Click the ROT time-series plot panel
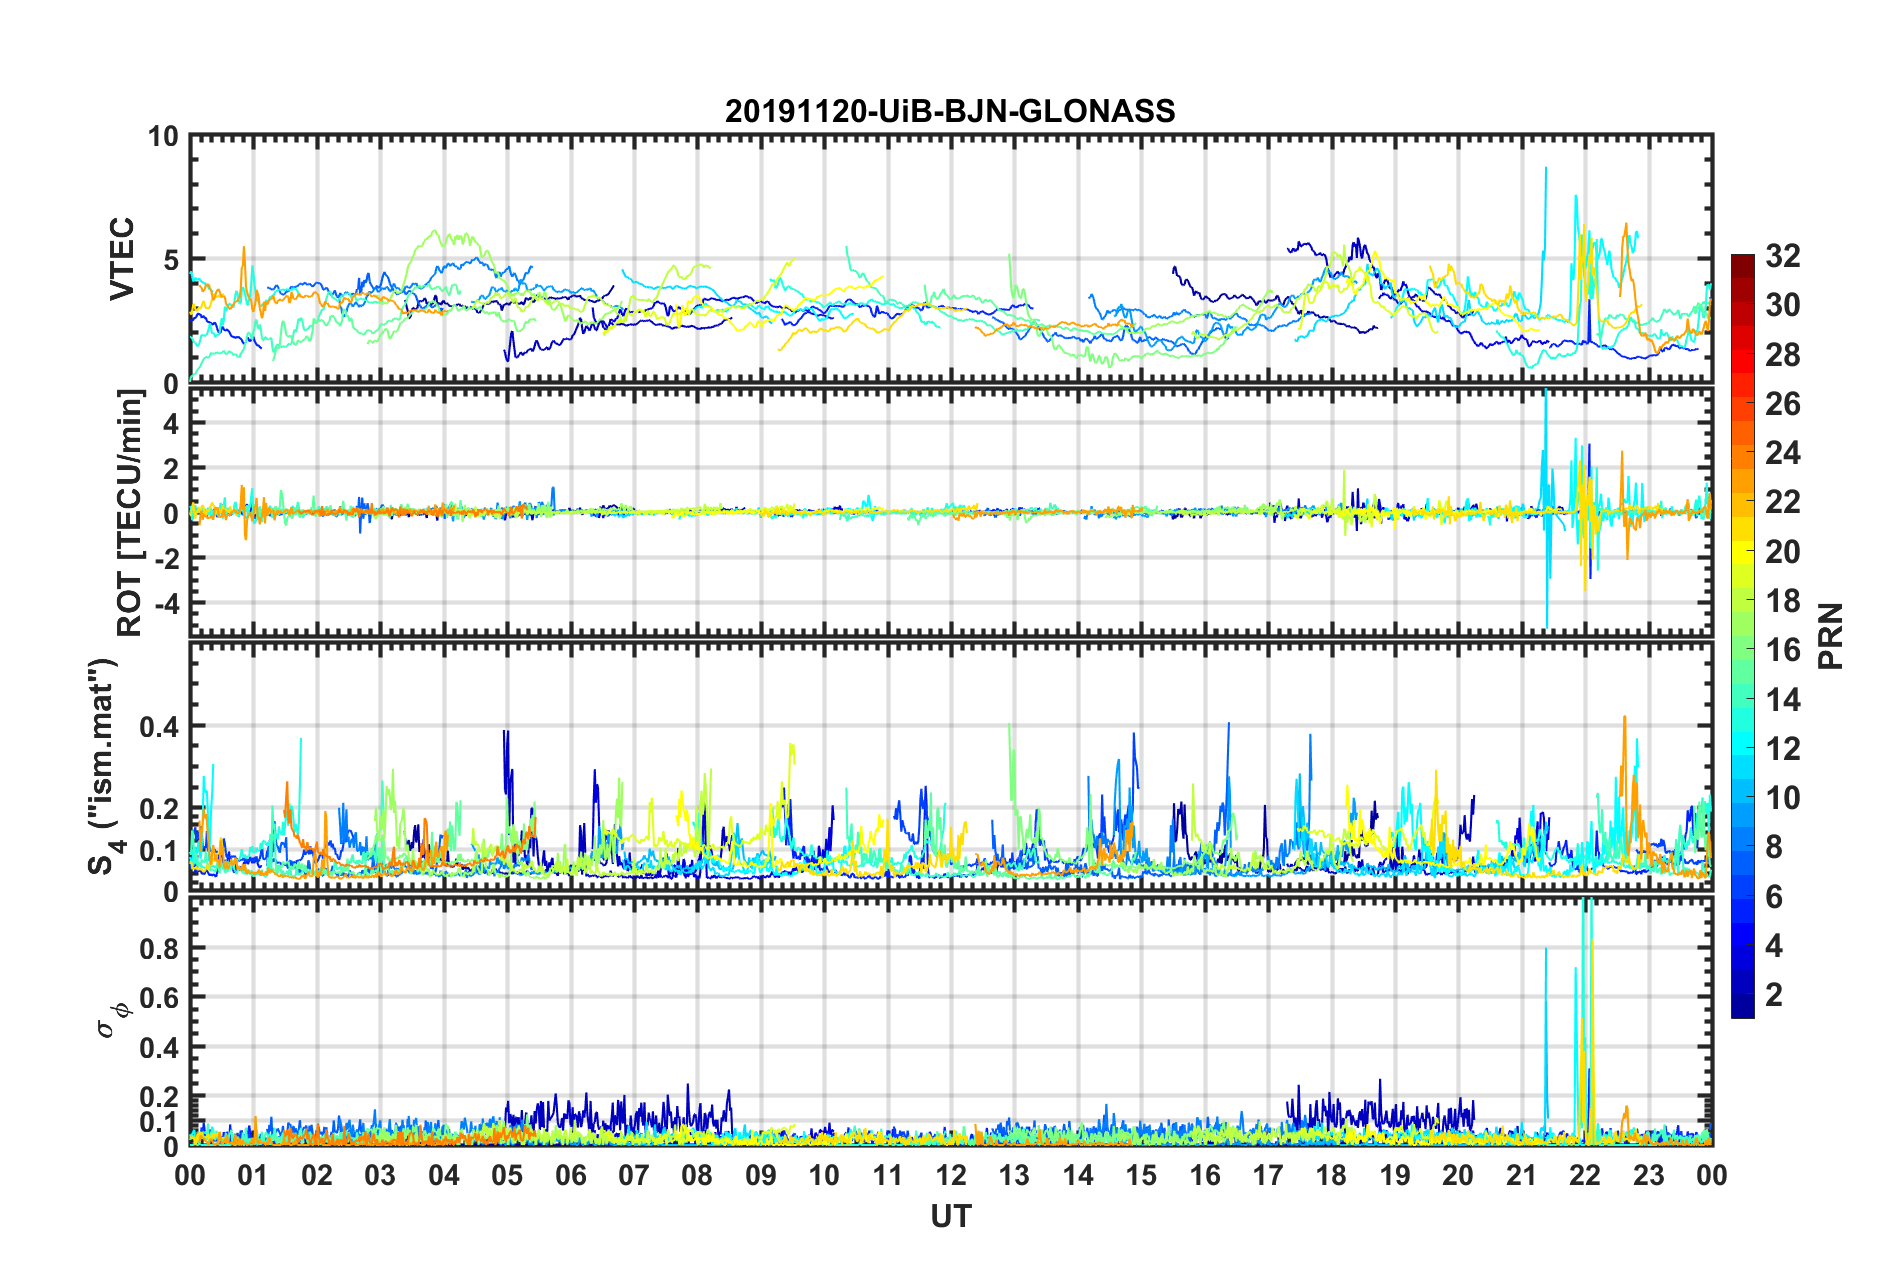The width and height of the screenshot is (1902, 1272). (951, 513)
